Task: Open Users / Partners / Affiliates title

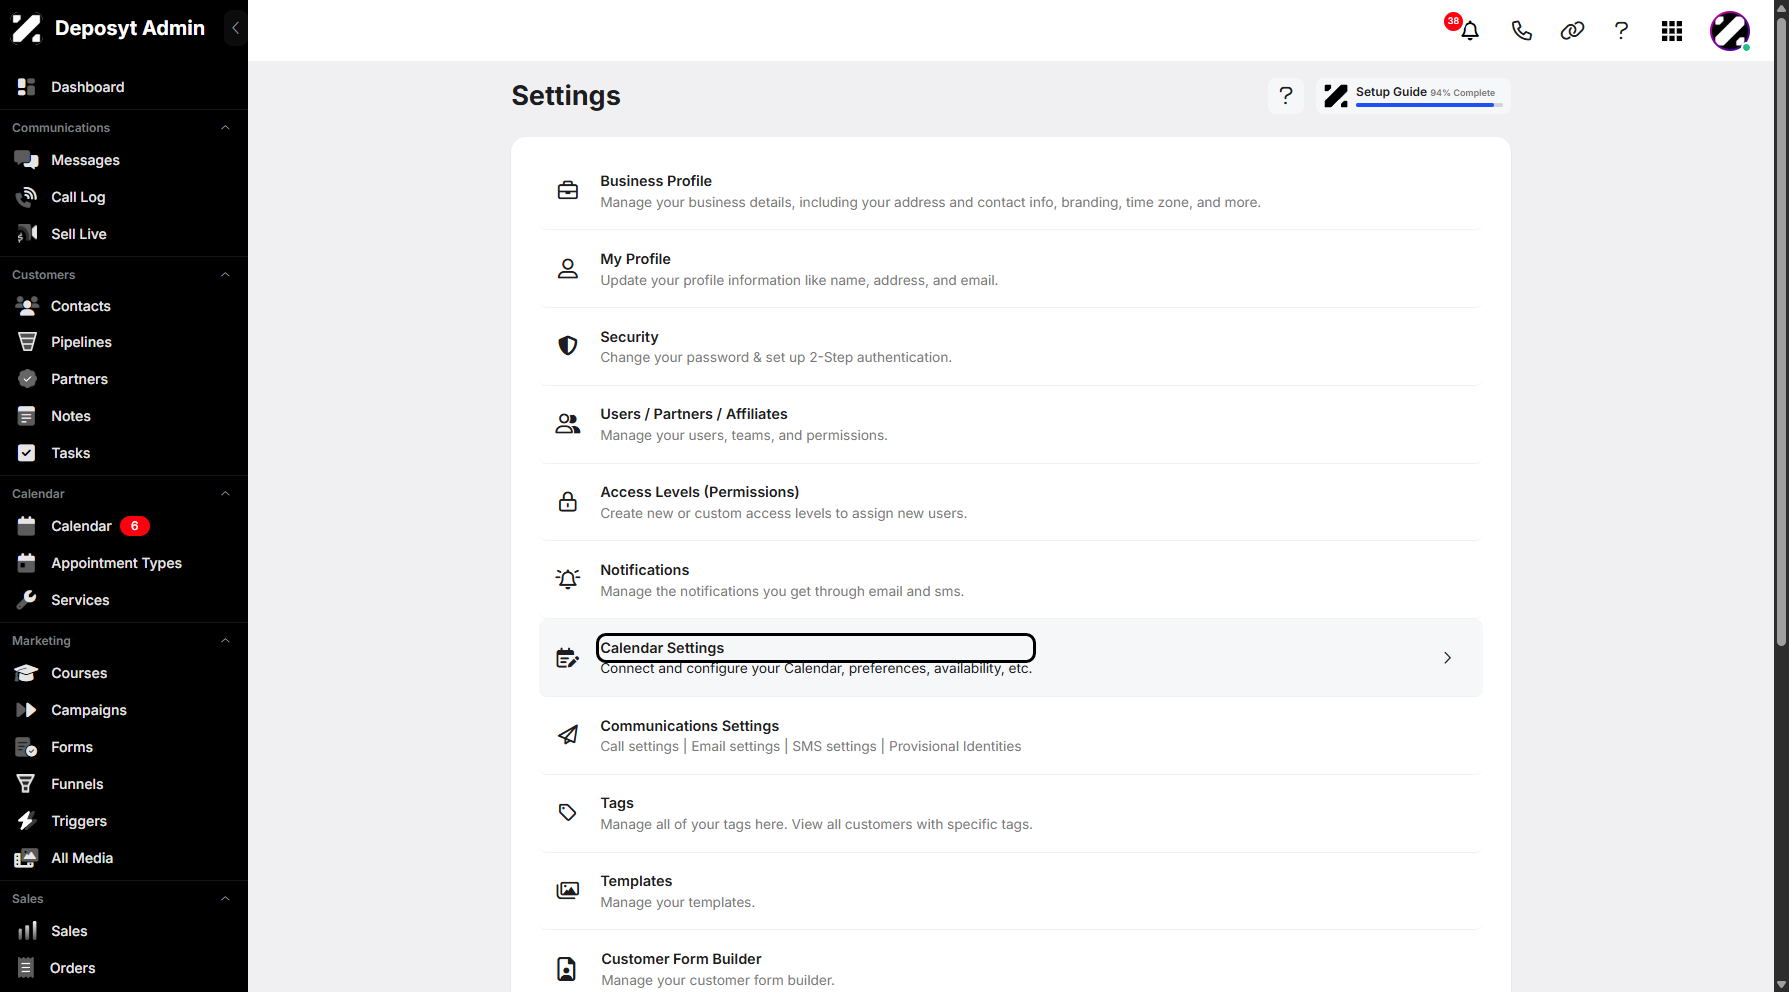Action: pyautogui.click(x=694, y=414)
